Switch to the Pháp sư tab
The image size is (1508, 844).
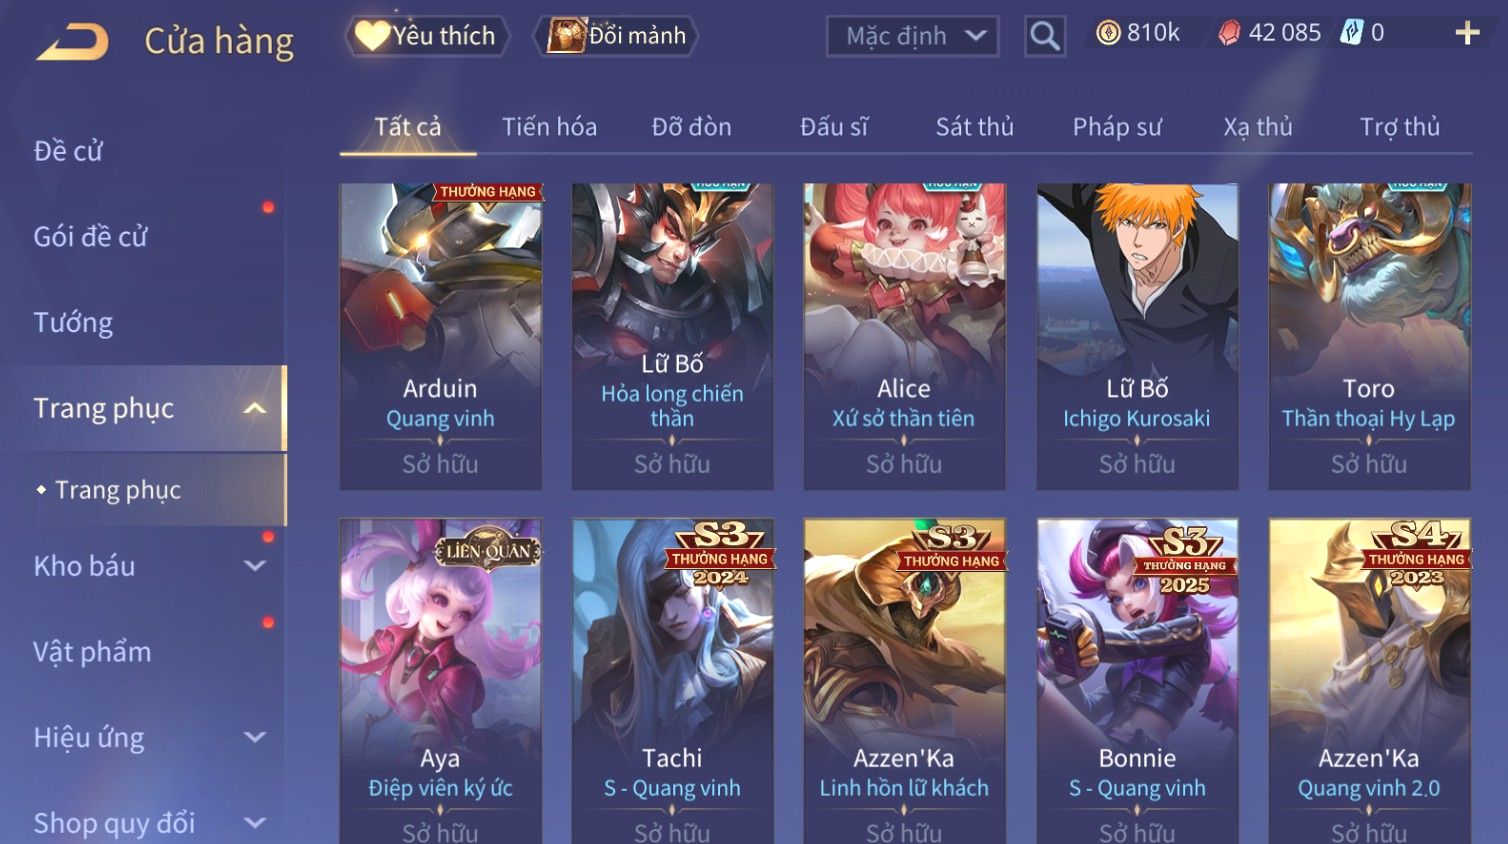(x=1117, y=127)
